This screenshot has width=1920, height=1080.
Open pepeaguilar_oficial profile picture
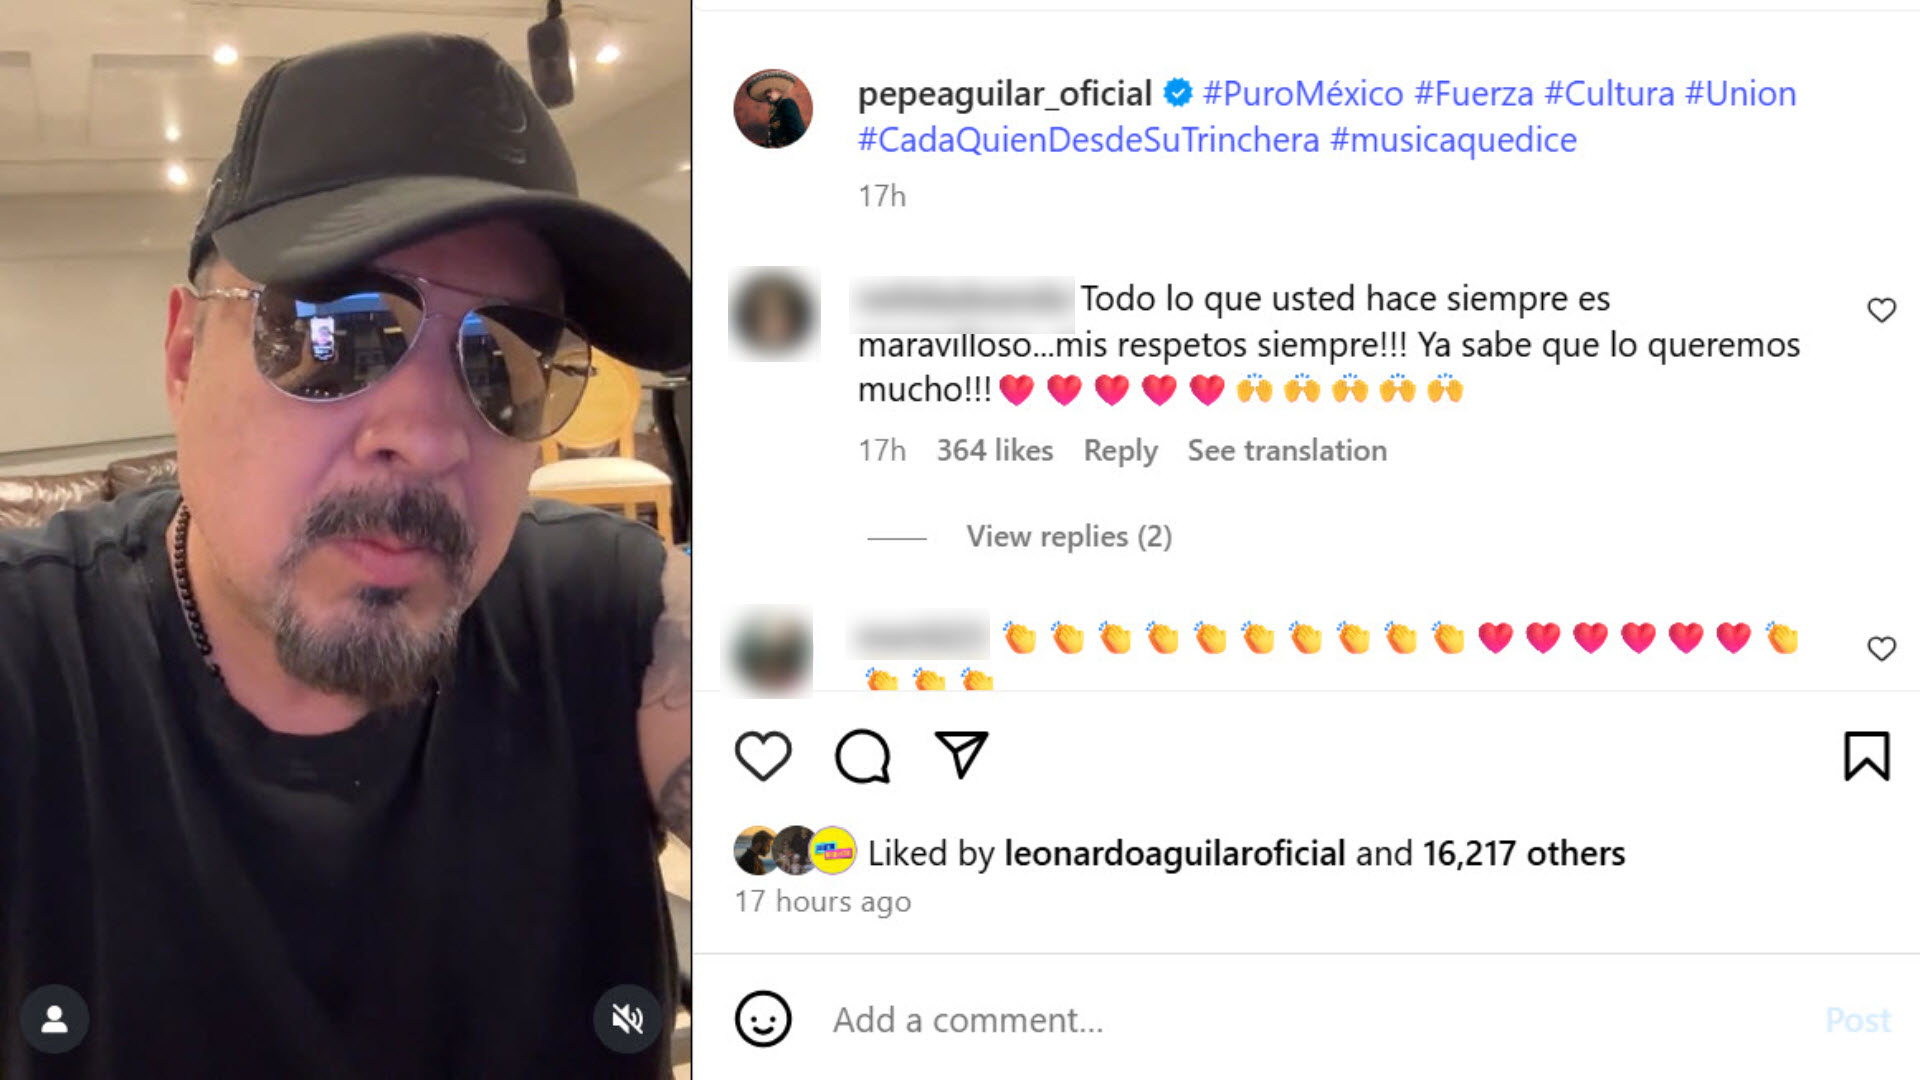pos(773,109)
